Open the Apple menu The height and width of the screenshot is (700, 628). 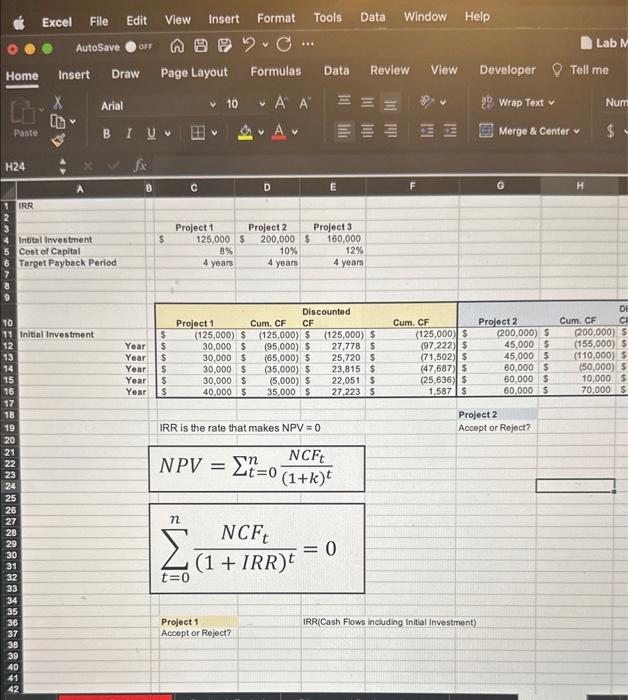pyautogui.click(x=19, y=23)
